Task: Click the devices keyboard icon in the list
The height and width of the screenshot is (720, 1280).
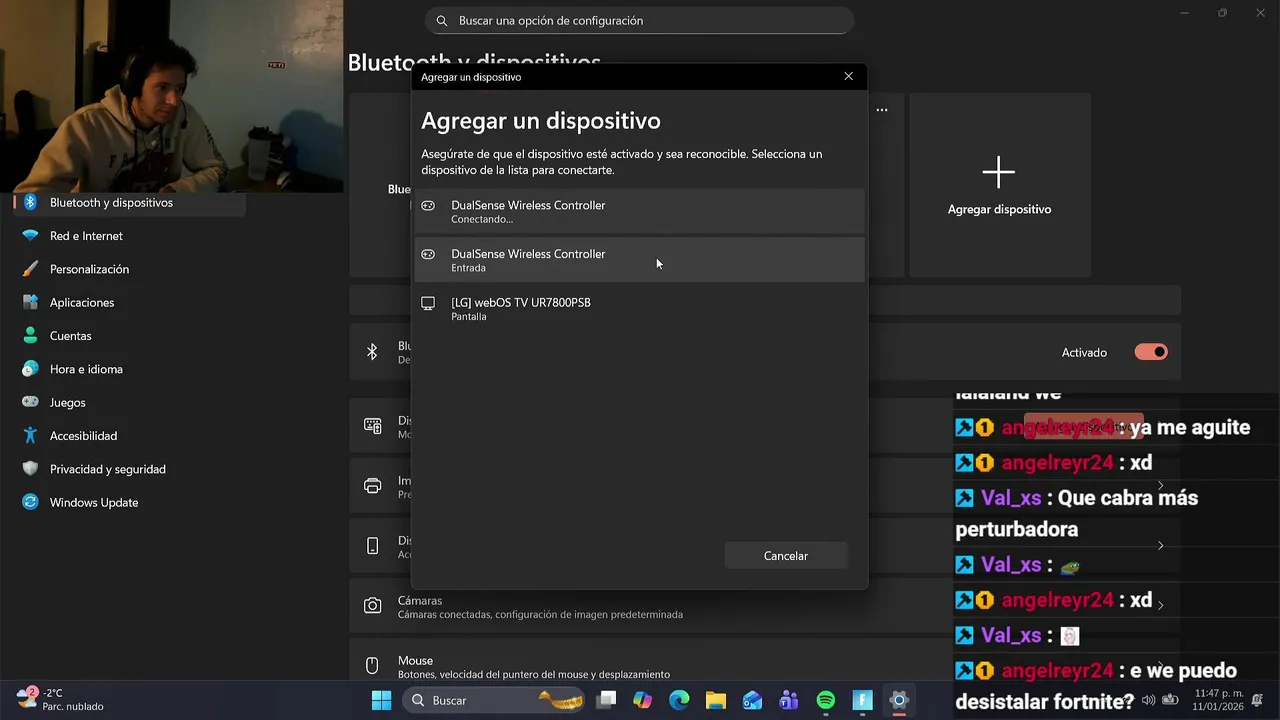Action: (x=372, y=426)
